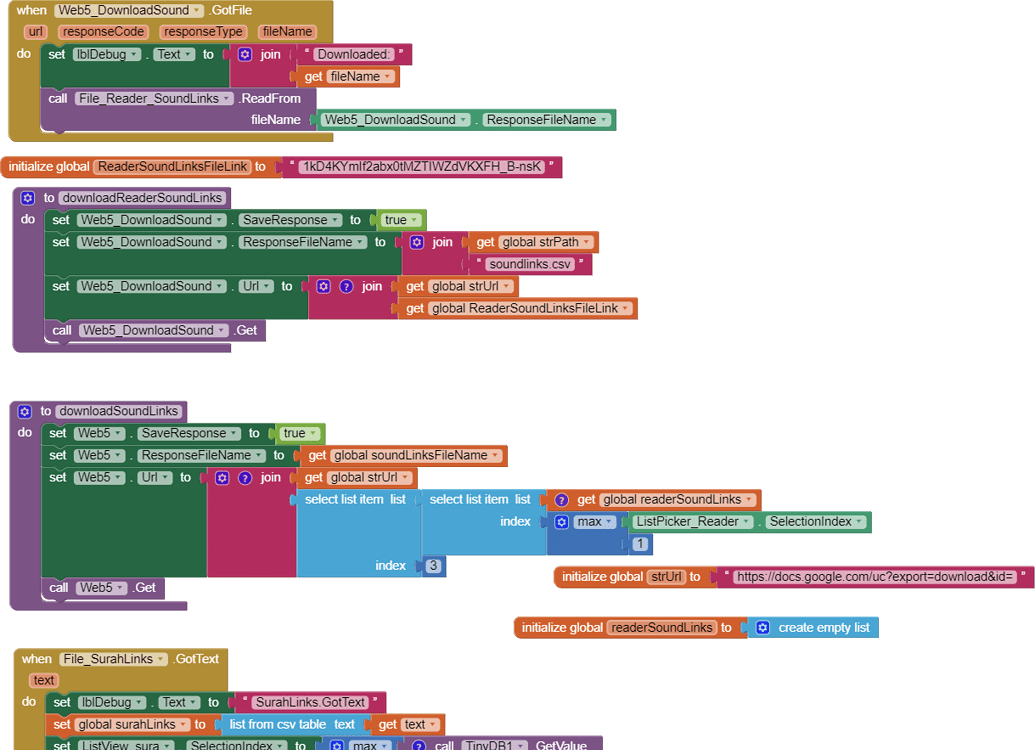Open get global soundLinksFileName dropdown
The width and height of the screenshot is (1035, 750).
coord(495,456)
